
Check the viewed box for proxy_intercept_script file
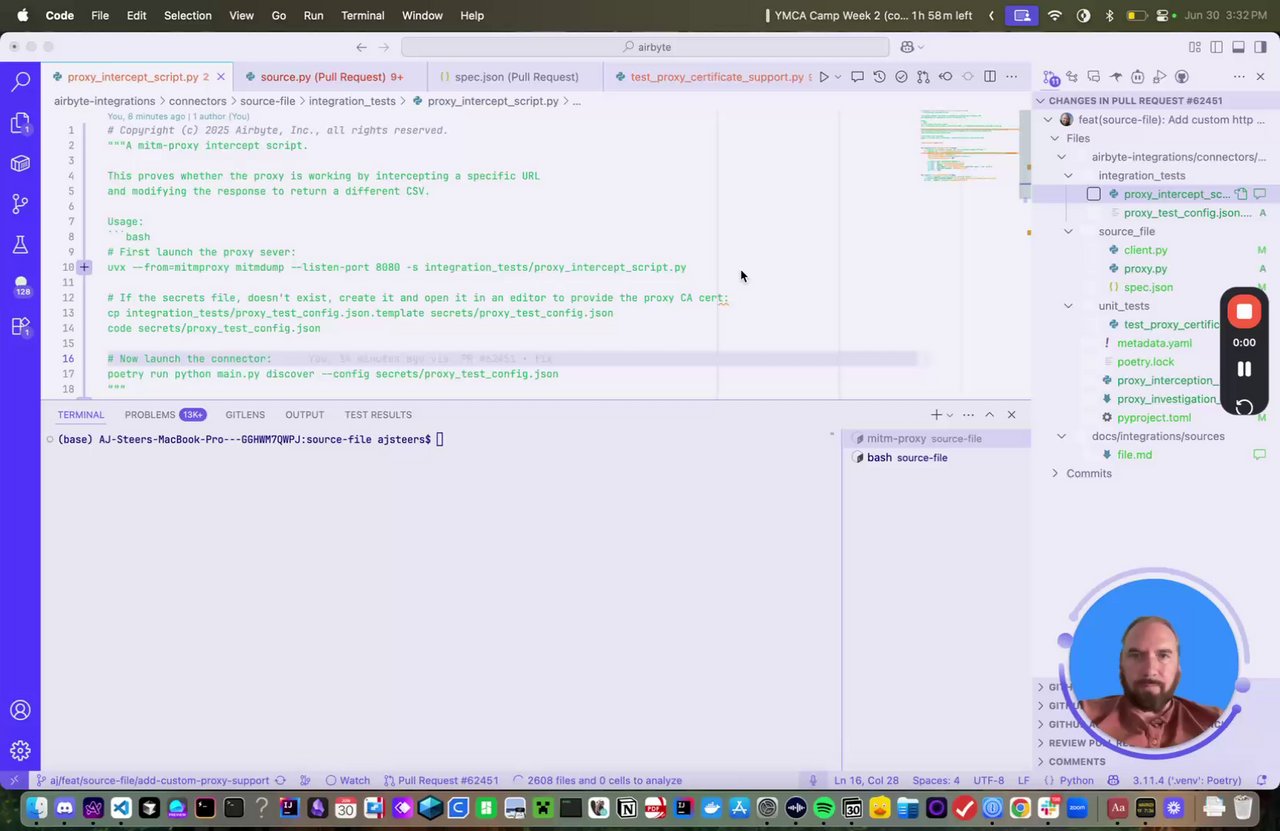1093,194
